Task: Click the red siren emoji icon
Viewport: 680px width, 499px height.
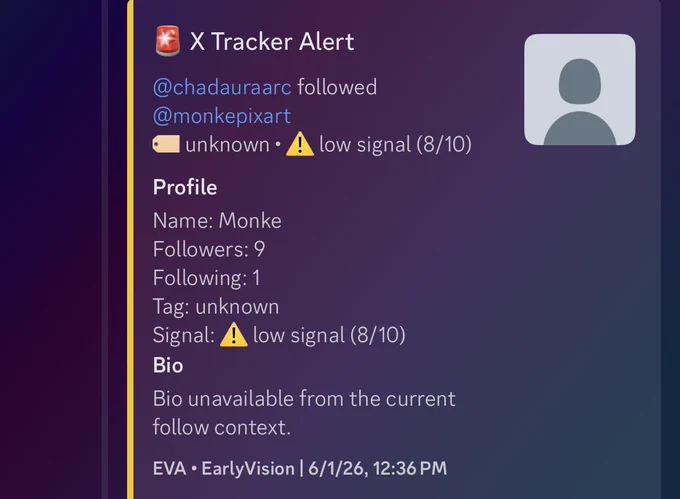Action: click(x=167, y=41)
